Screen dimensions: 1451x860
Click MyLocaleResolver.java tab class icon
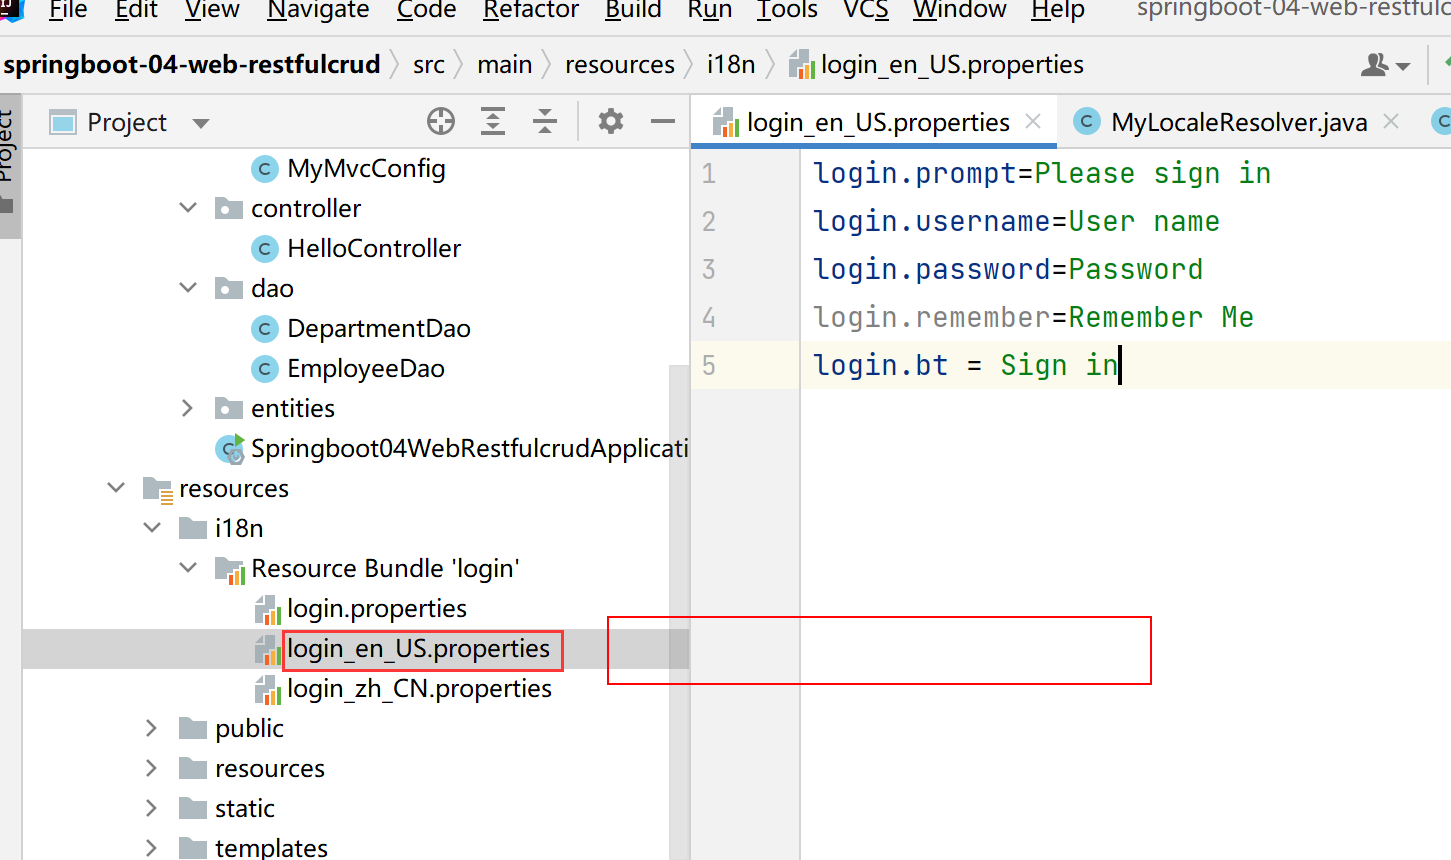pos(1087,122)
